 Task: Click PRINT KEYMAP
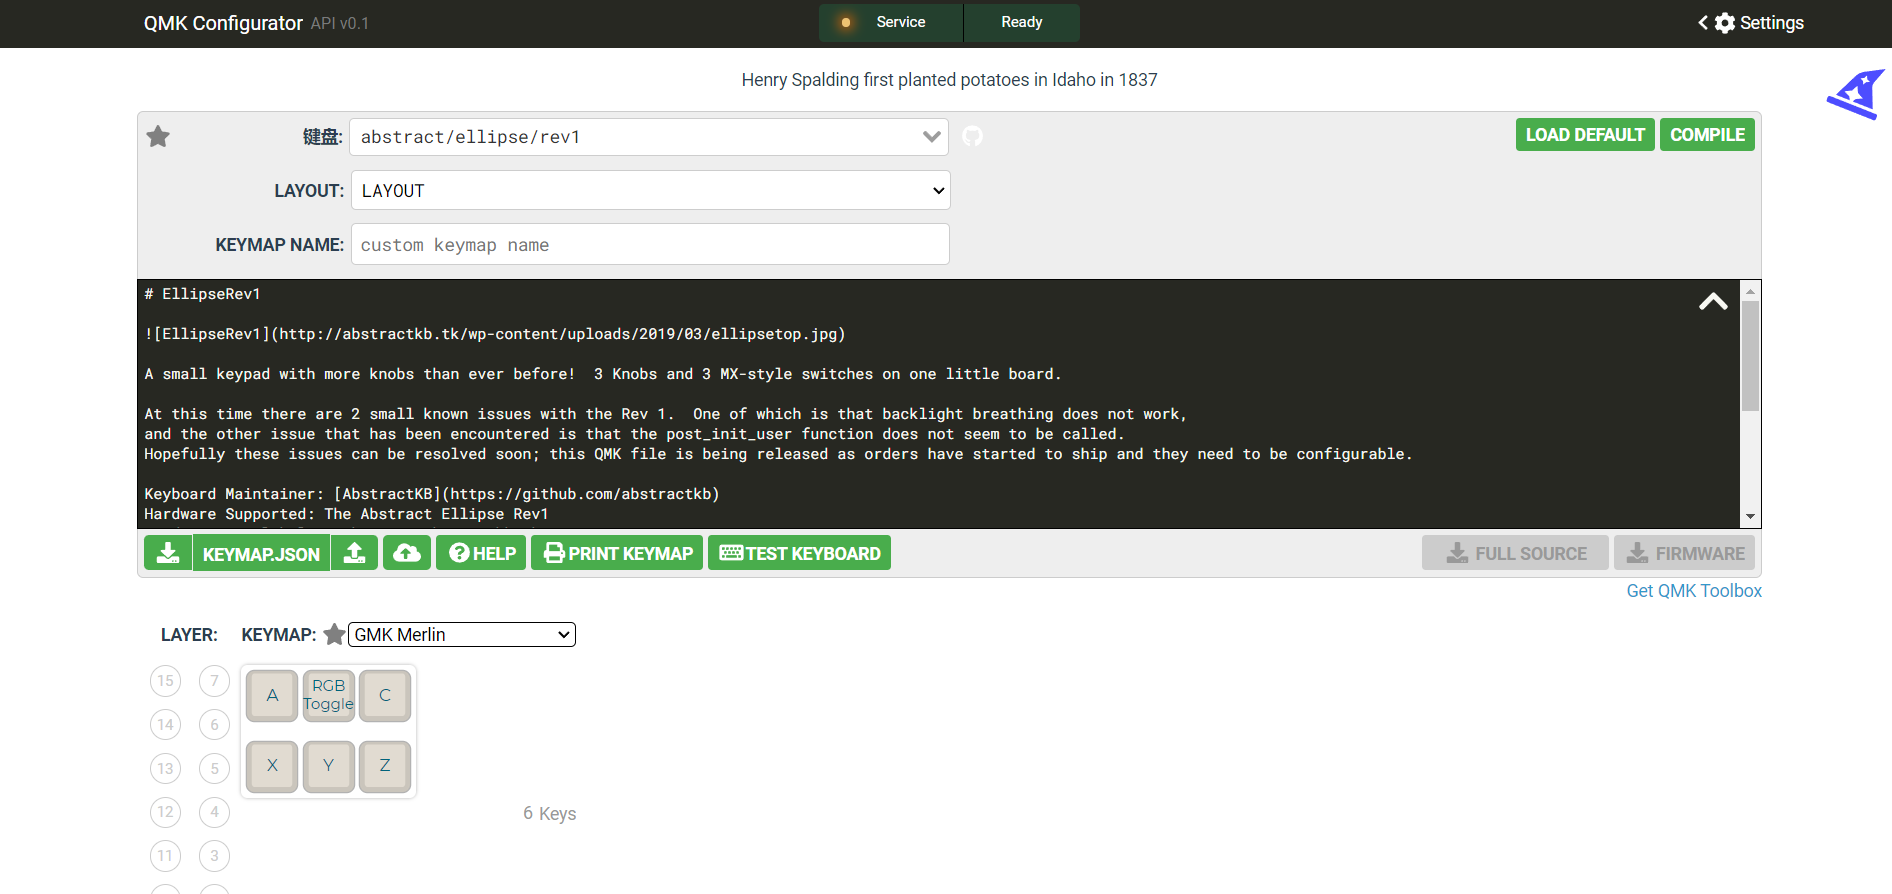click(x=617, y=553)
